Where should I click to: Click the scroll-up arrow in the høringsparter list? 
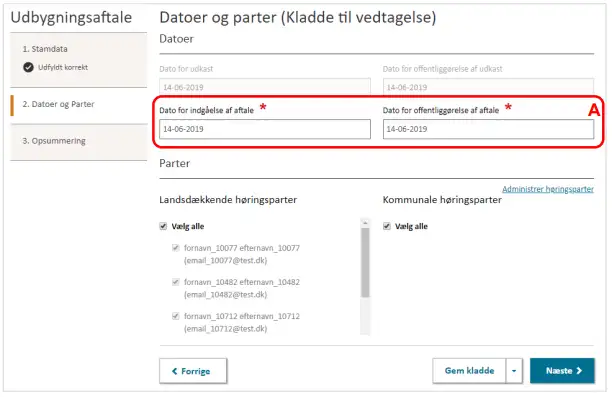[365, 223]
